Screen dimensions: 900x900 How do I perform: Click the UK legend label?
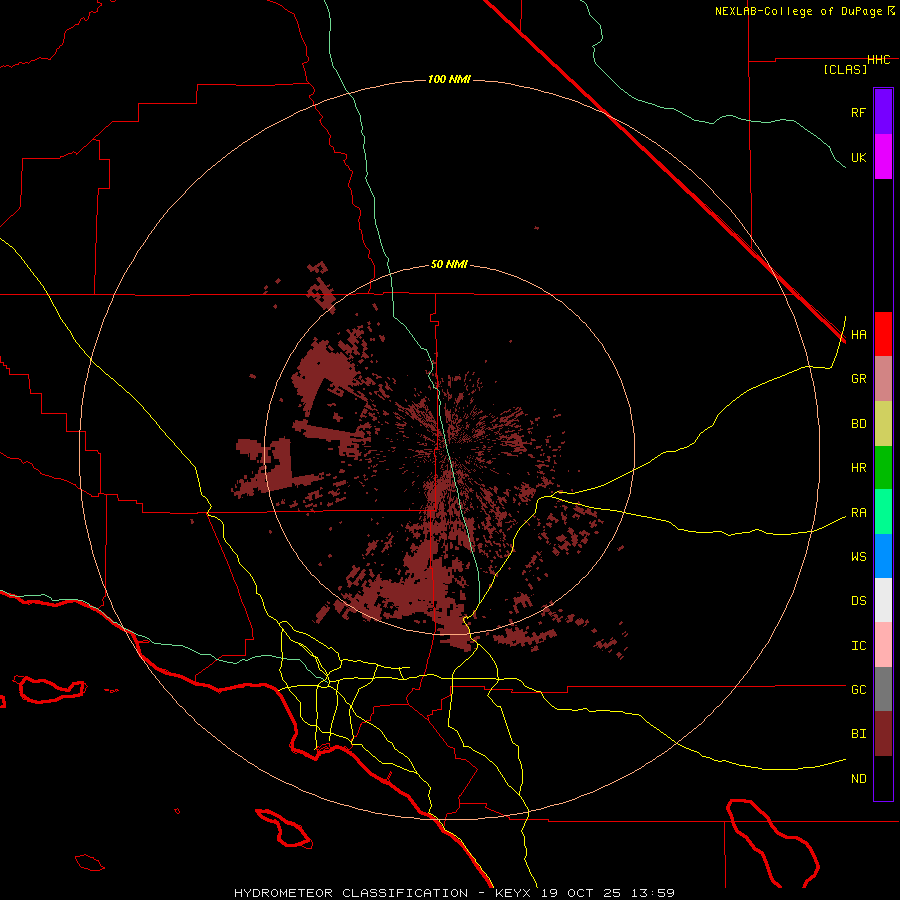point(858,157)
